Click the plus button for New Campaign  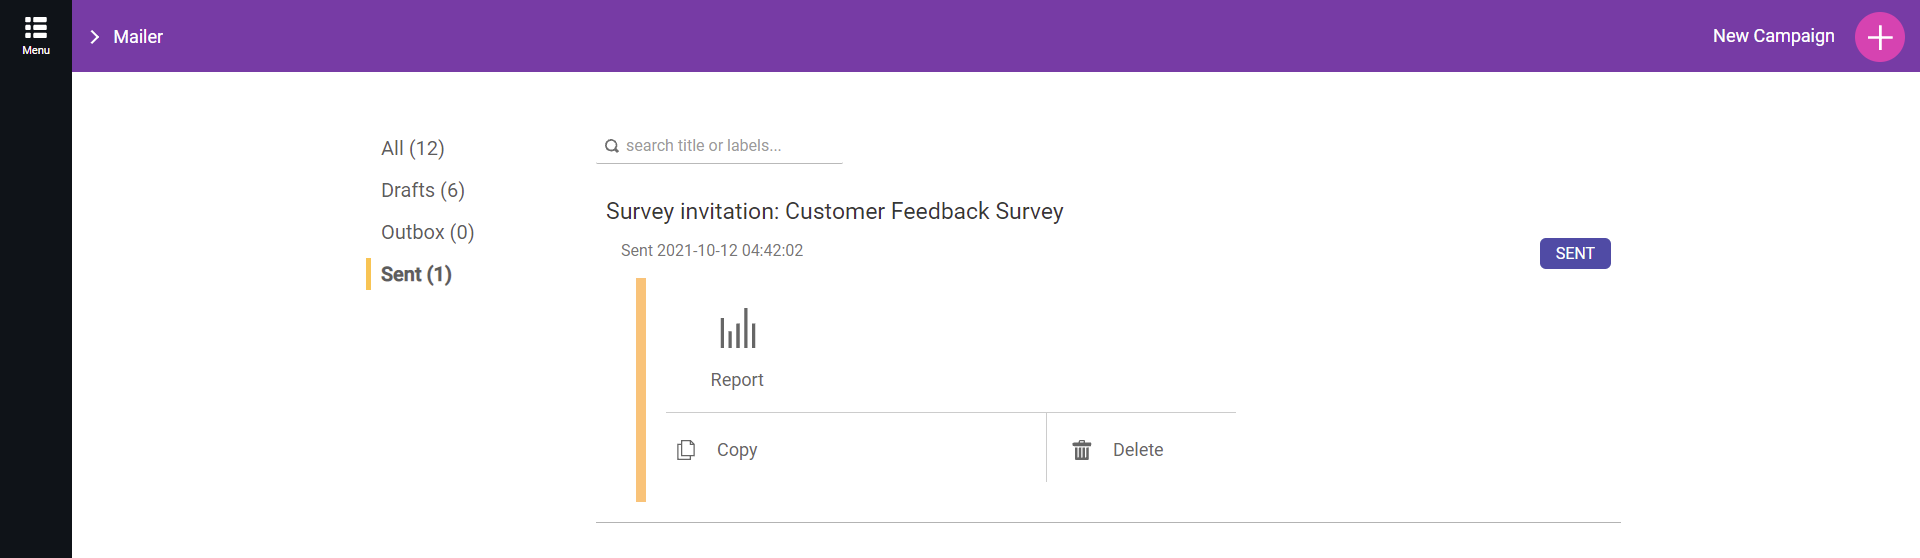tap(1879, 37)
